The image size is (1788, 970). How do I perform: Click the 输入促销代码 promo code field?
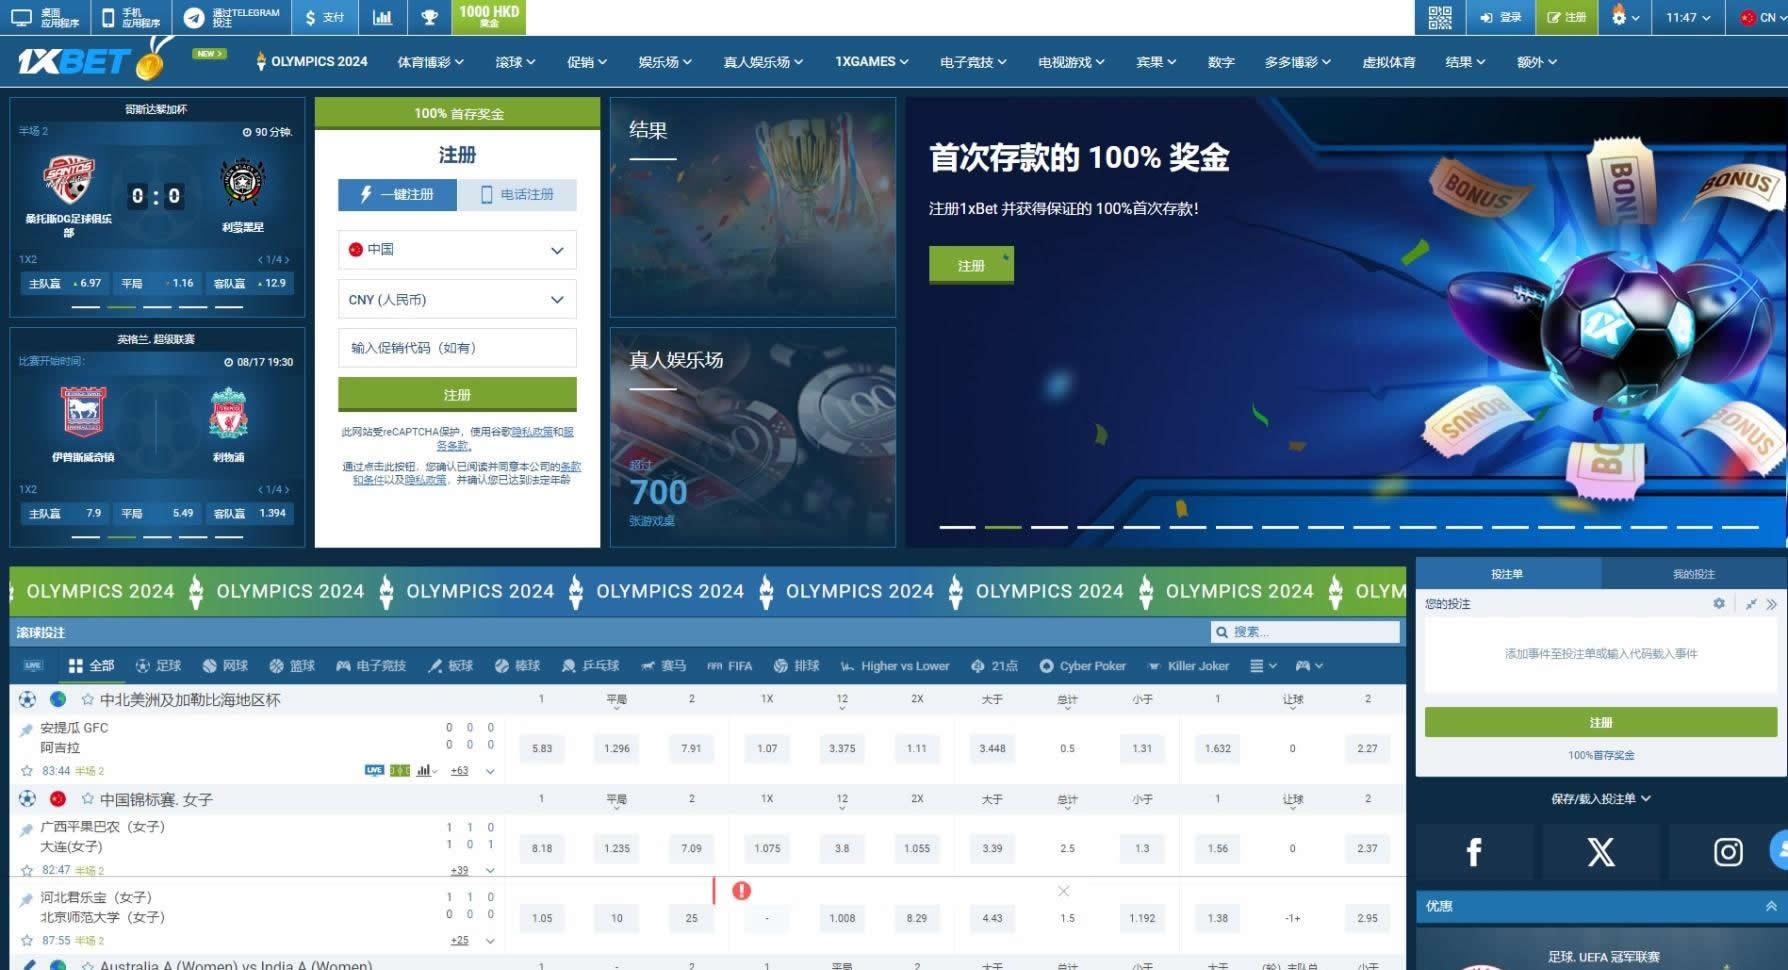(457, 348)
